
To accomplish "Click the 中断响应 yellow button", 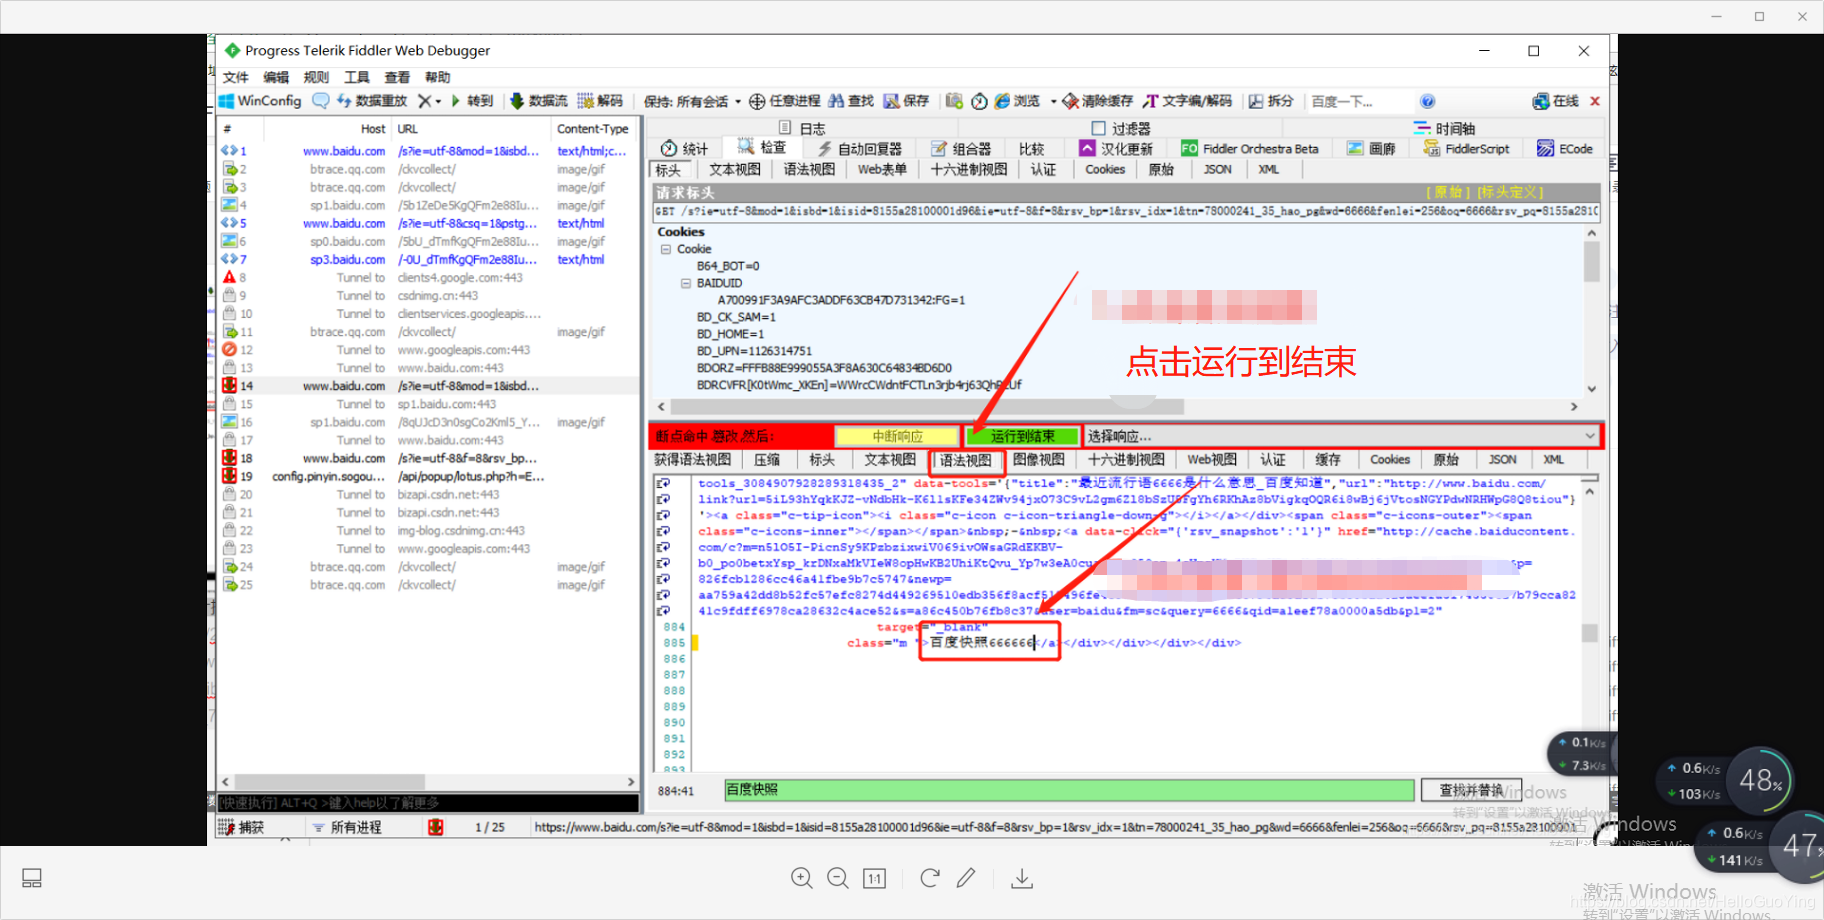I will [x=898, y=436].
